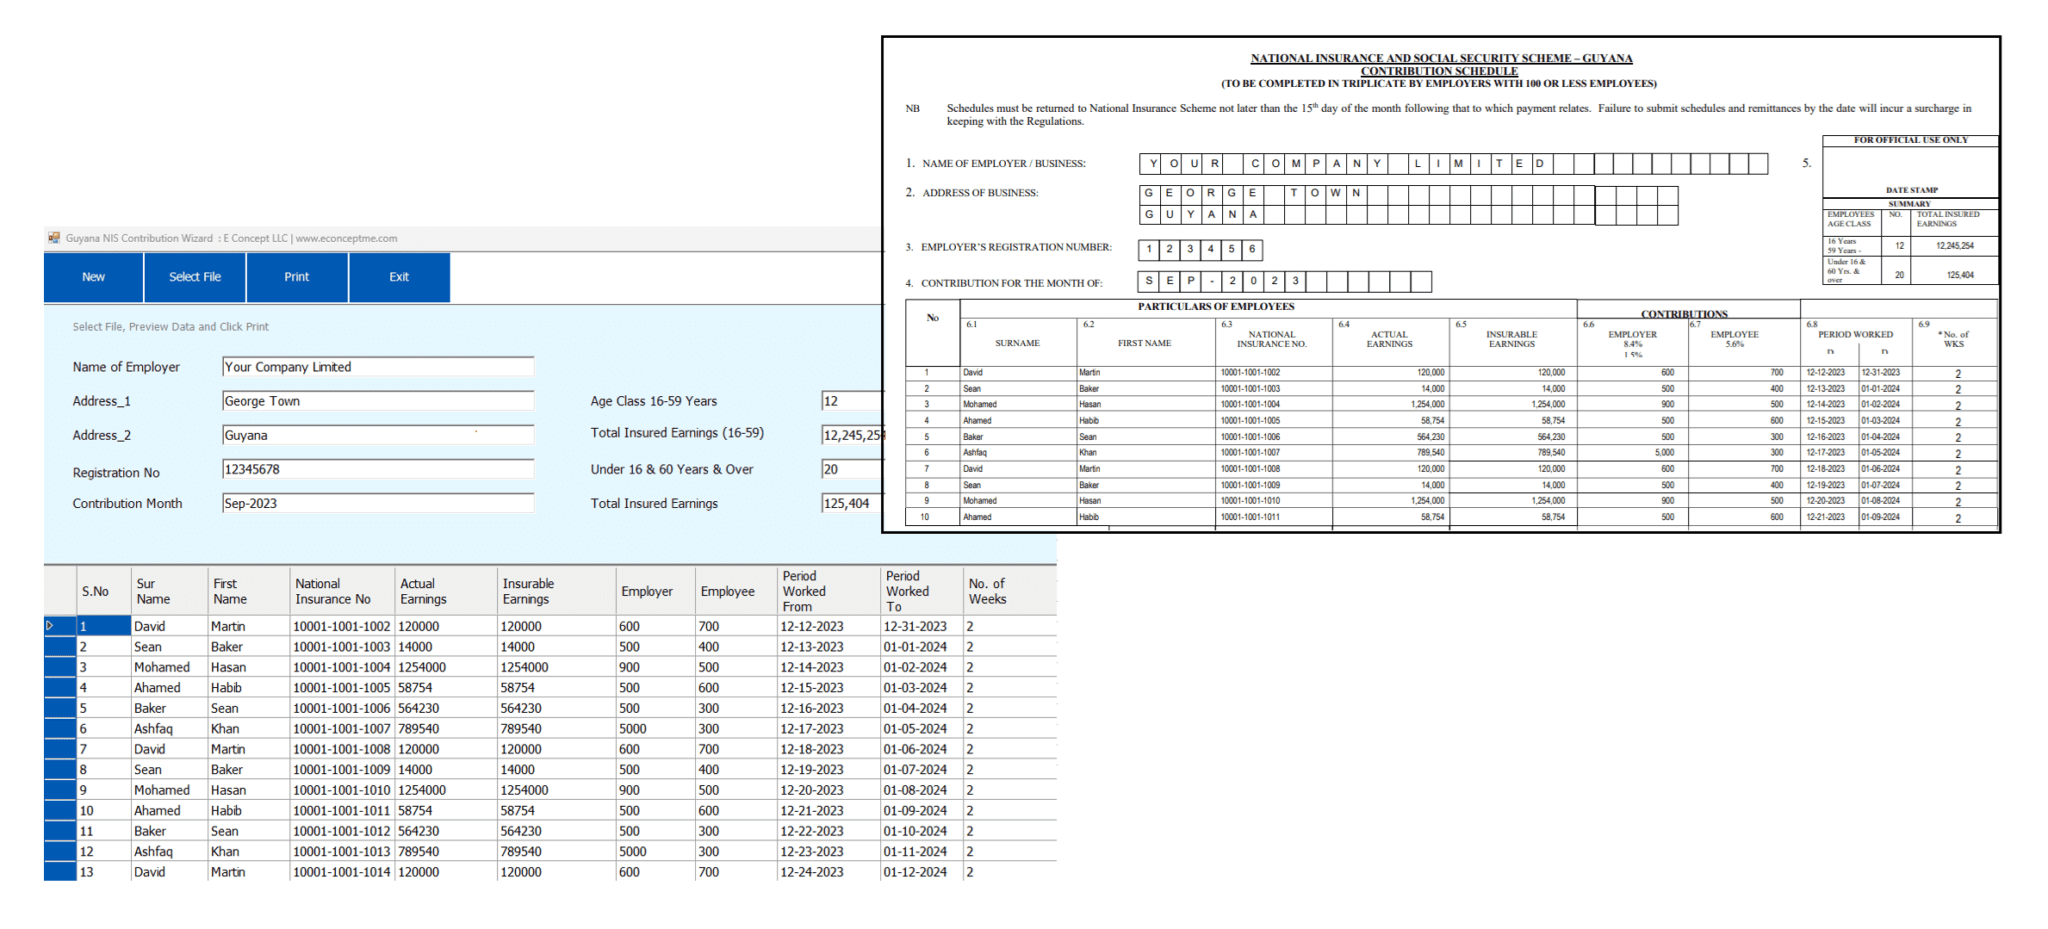Viewport: 2048px width, 929px height.
Task: Click date 12-16-2023 in the grid
Action: (829, 708)
